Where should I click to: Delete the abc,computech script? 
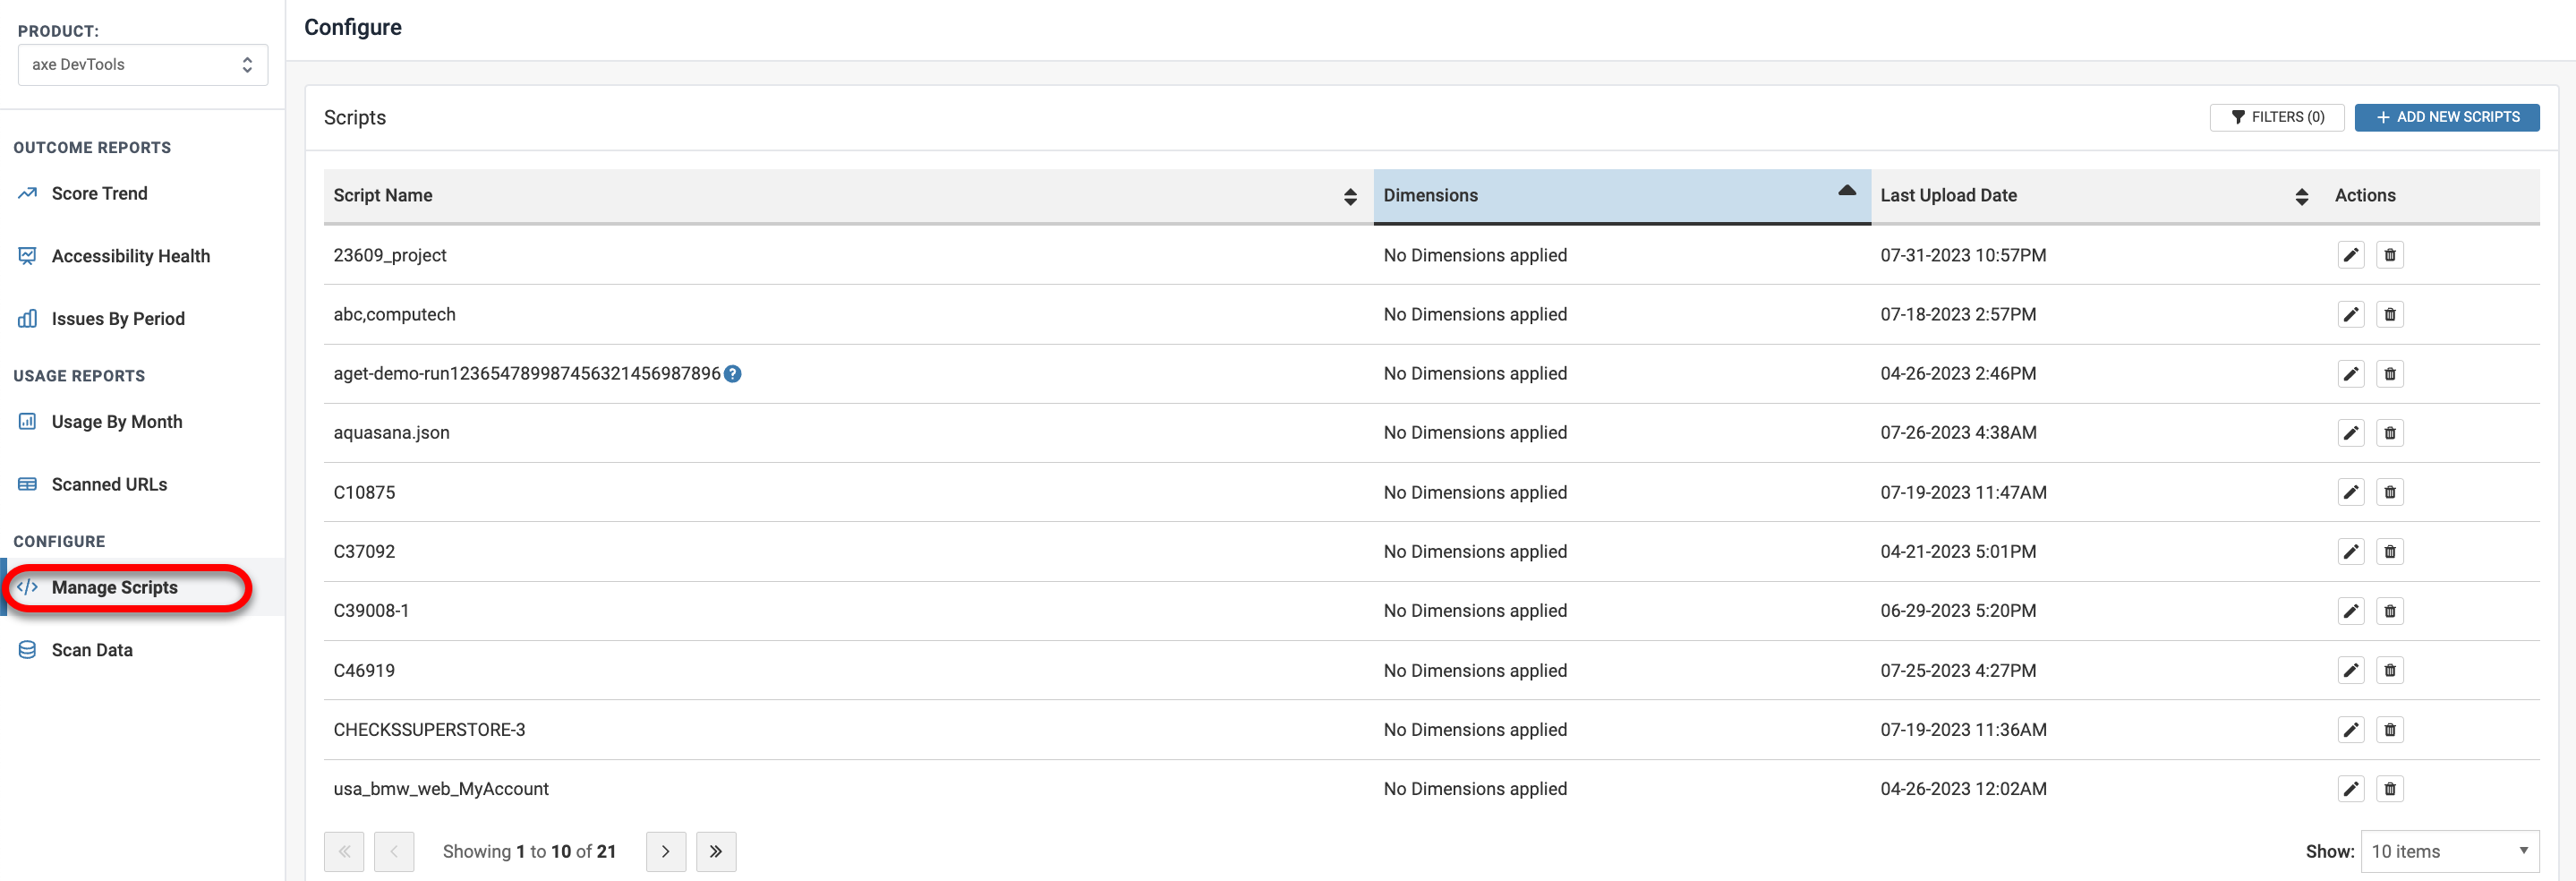point(2389,314)
